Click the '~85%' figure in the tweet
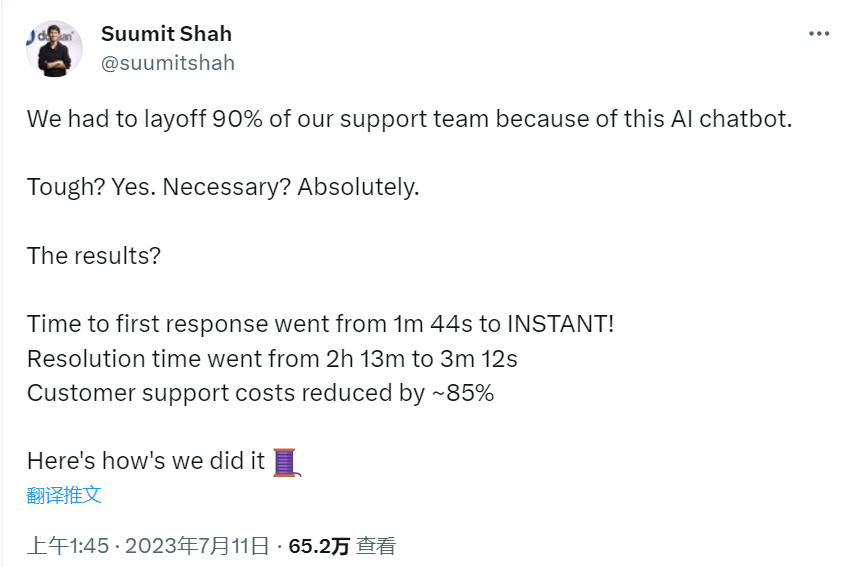Viewport: 855px width, 567px height. (x=462, y=392)
